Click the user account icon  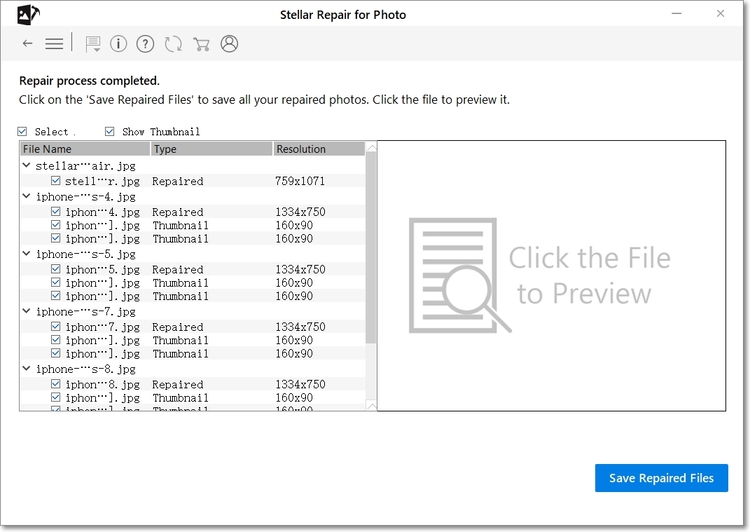230,44
